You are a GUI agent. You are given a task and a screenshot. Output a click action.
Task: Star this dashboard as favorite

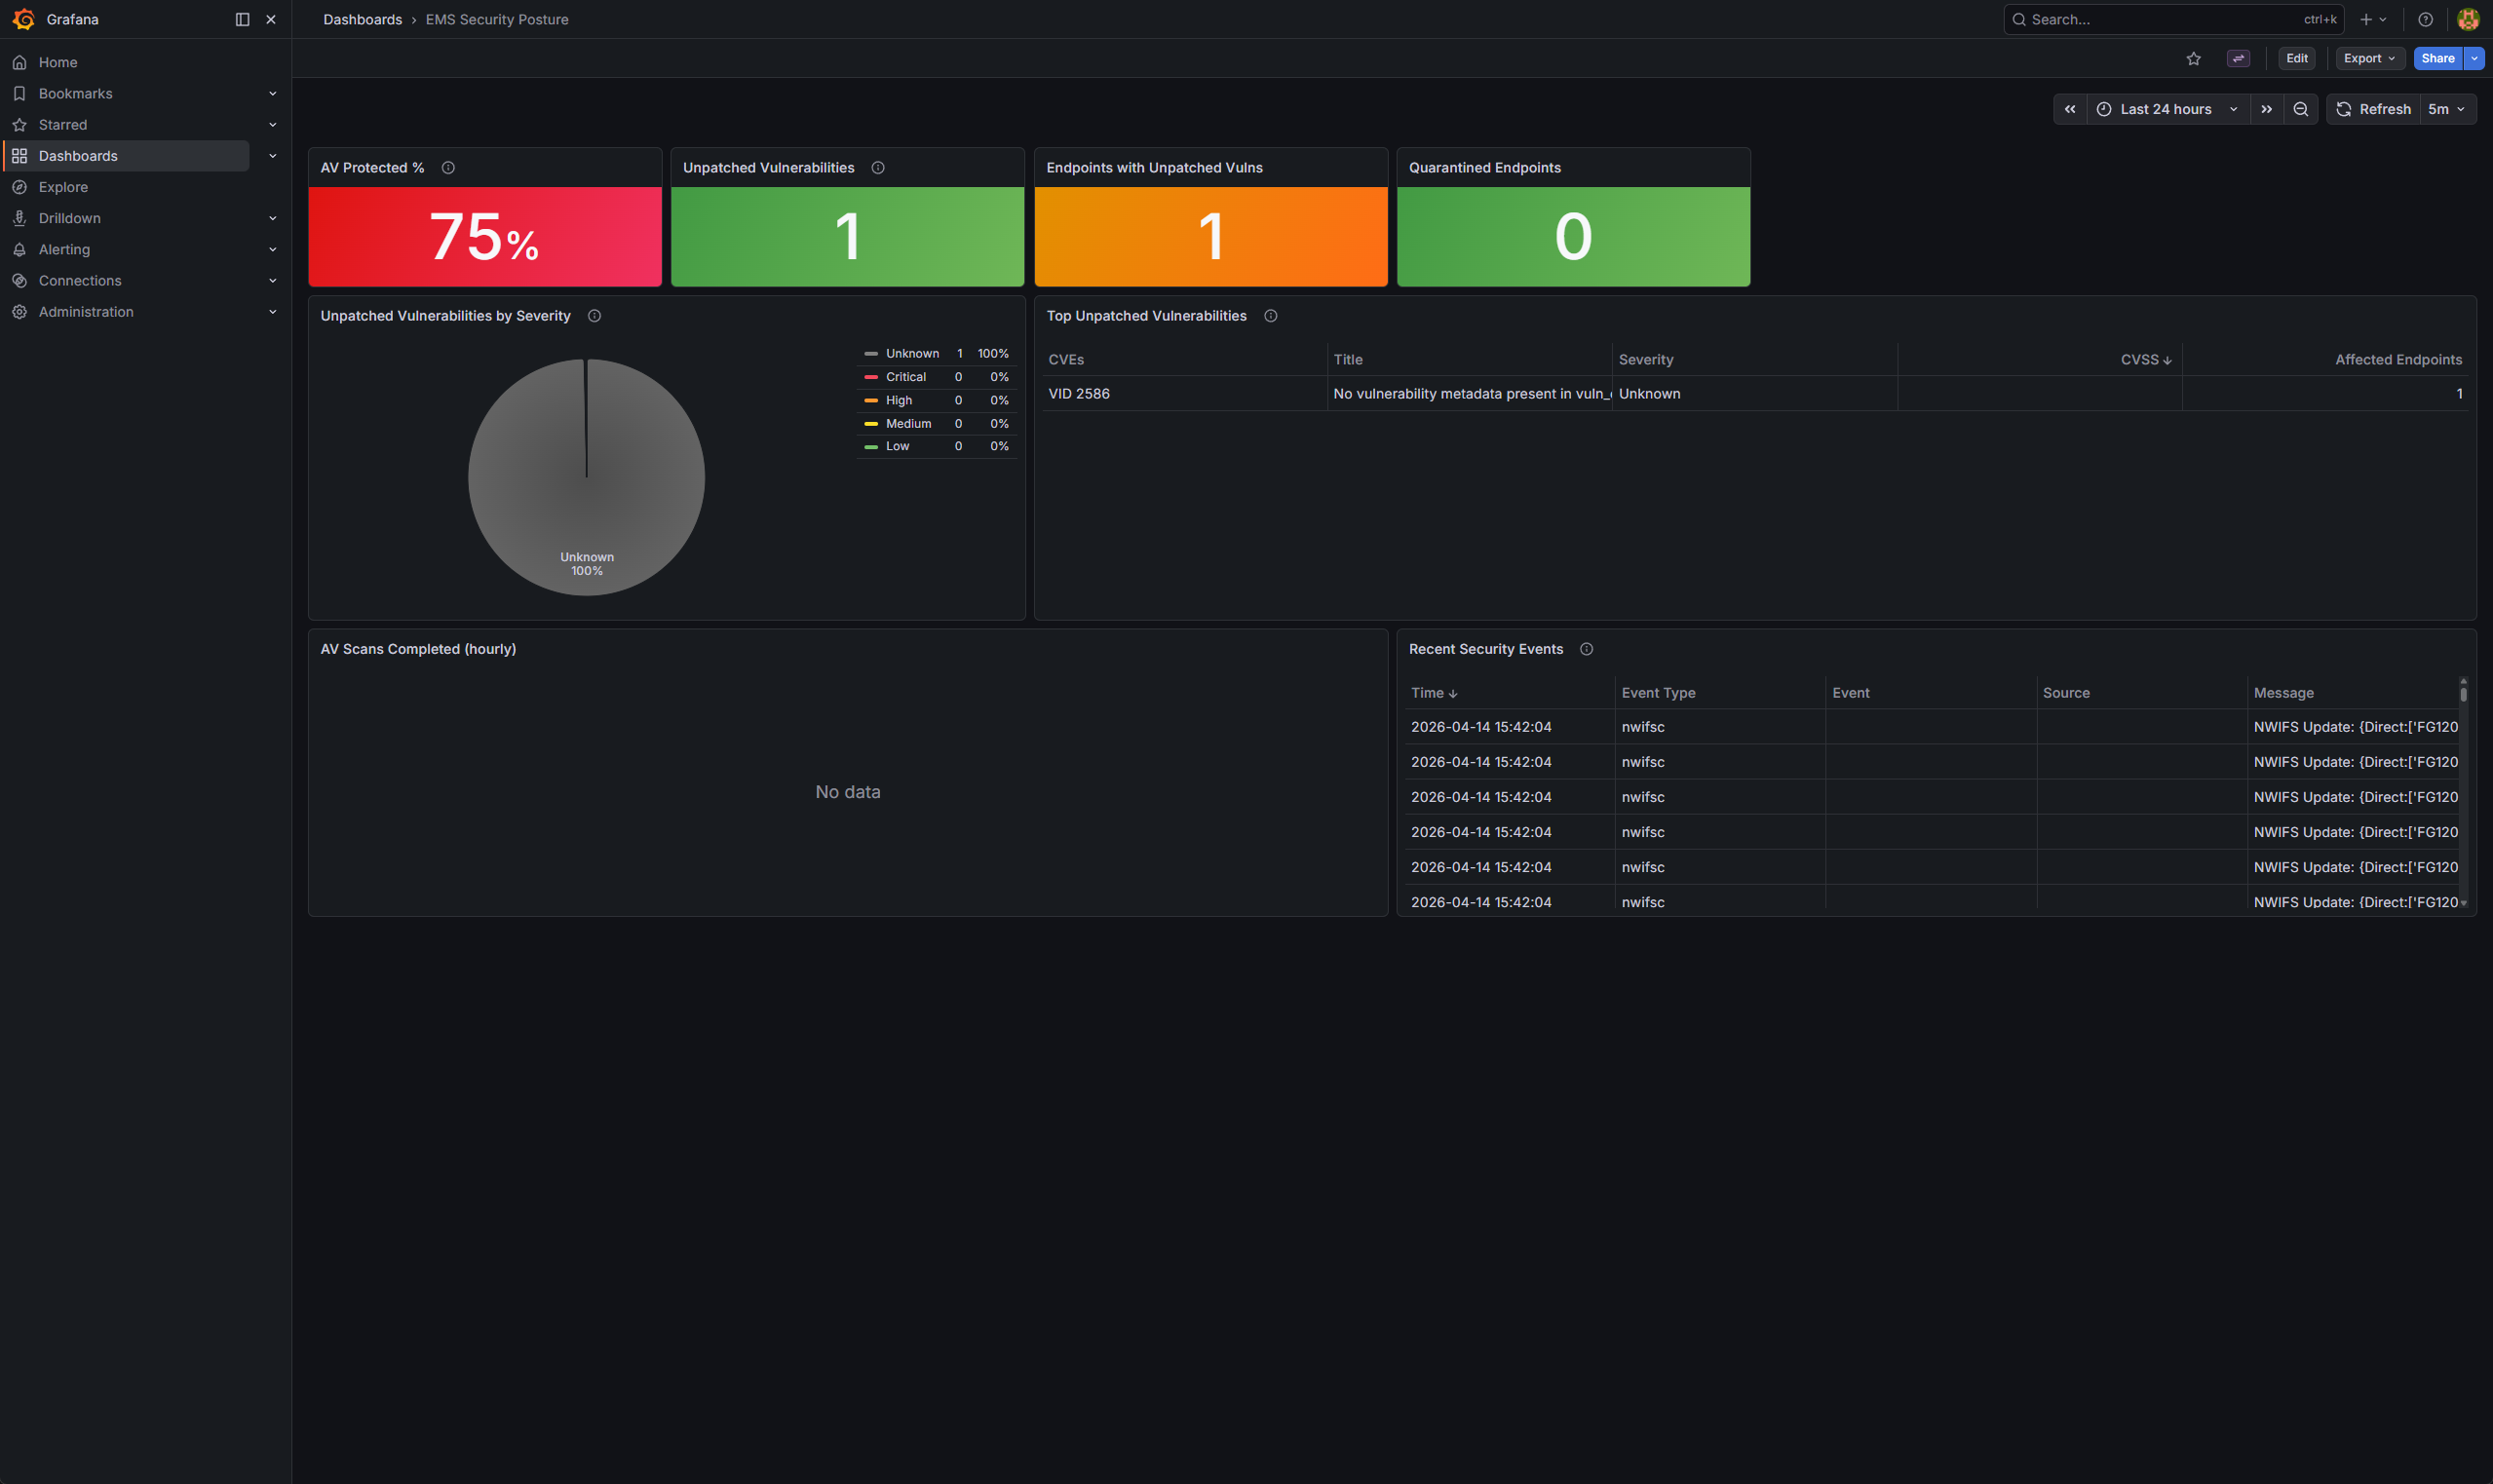pyautogui.click(x=2194, y=58)
